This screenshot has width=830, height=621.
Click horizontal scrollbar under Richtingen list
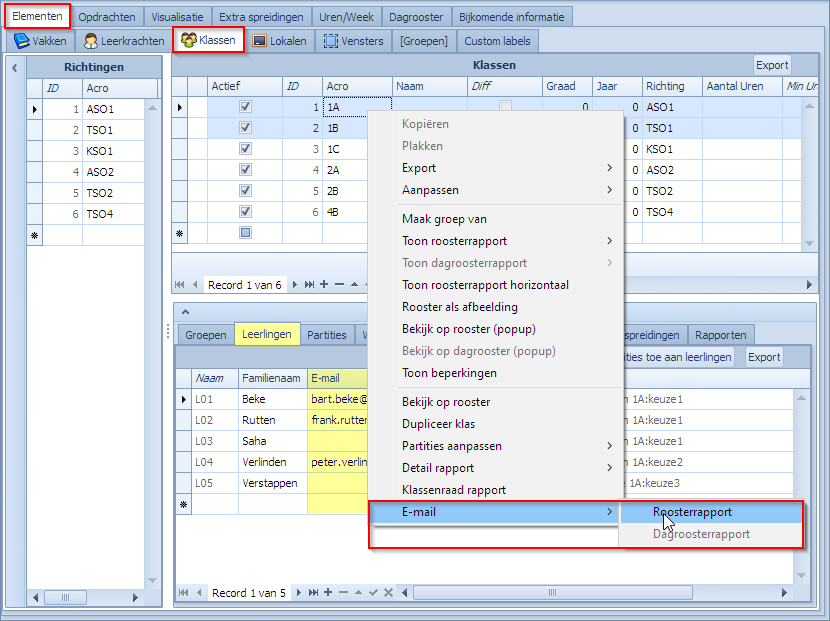click(65, 598)
